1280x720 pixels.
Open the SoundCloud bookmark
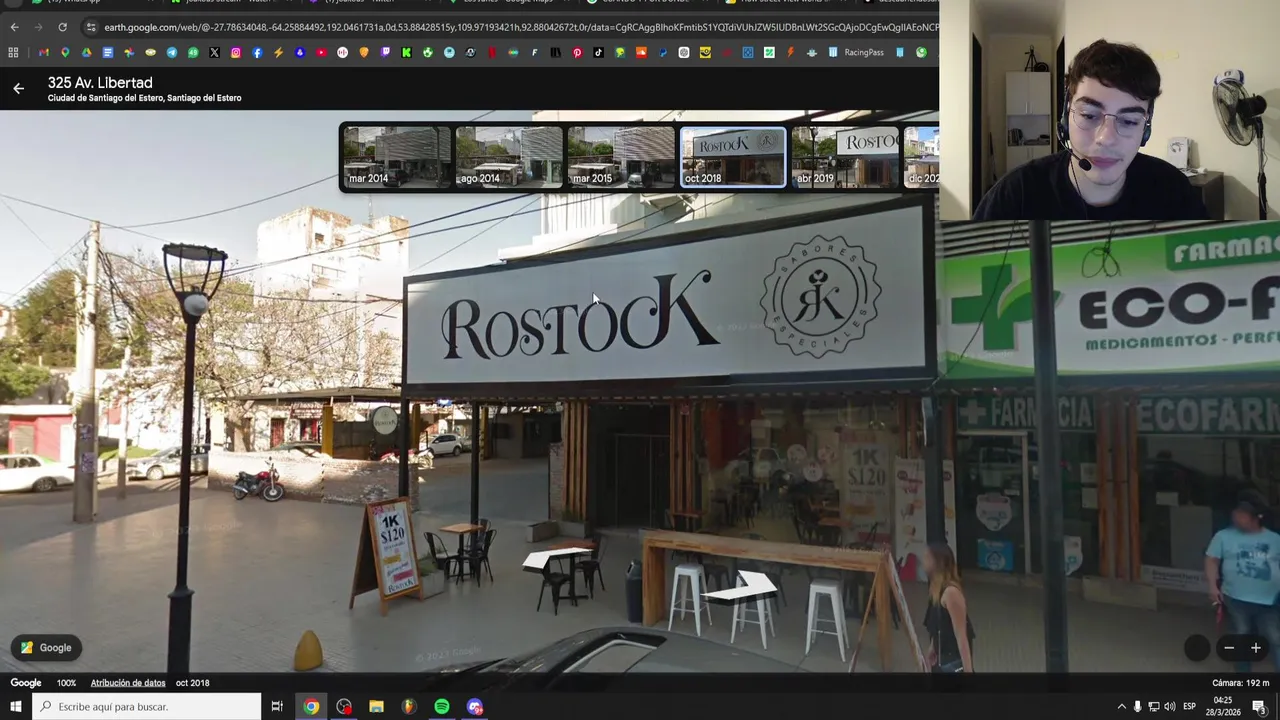pos(641,52)
